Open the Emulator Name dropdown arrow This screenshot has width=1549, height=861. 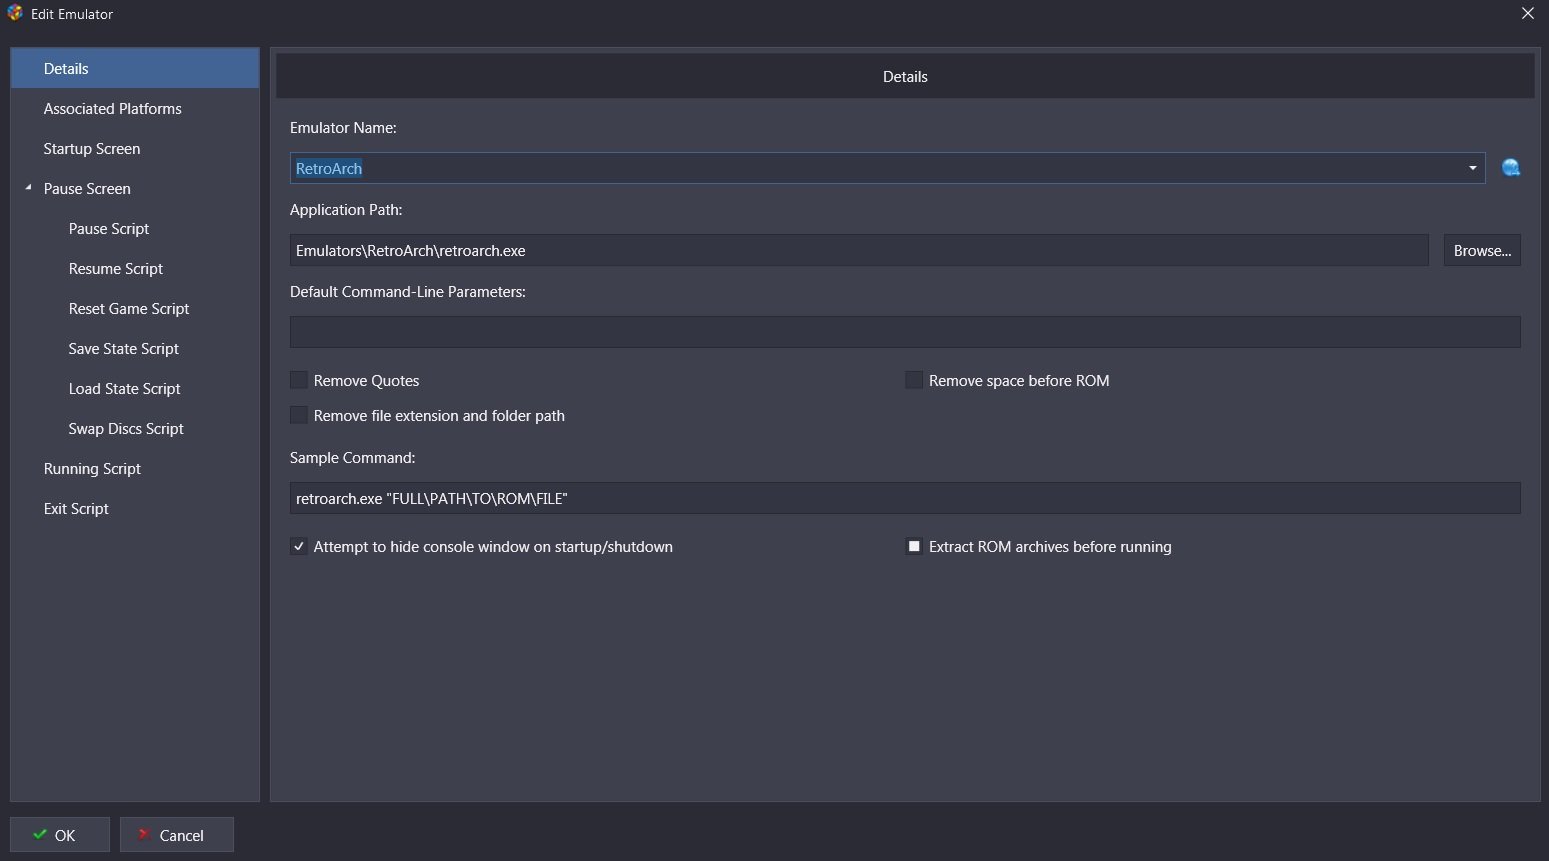[1472, 168]
